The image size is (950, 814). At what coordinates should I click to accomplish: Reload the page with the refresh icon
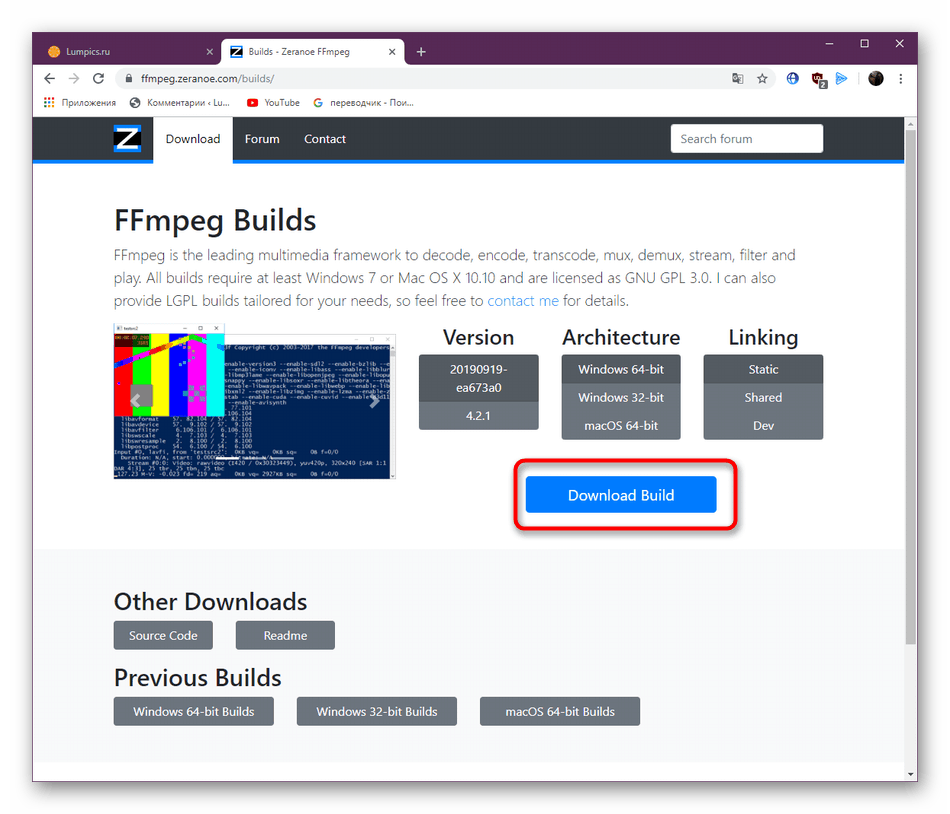(x=98, y=78)
